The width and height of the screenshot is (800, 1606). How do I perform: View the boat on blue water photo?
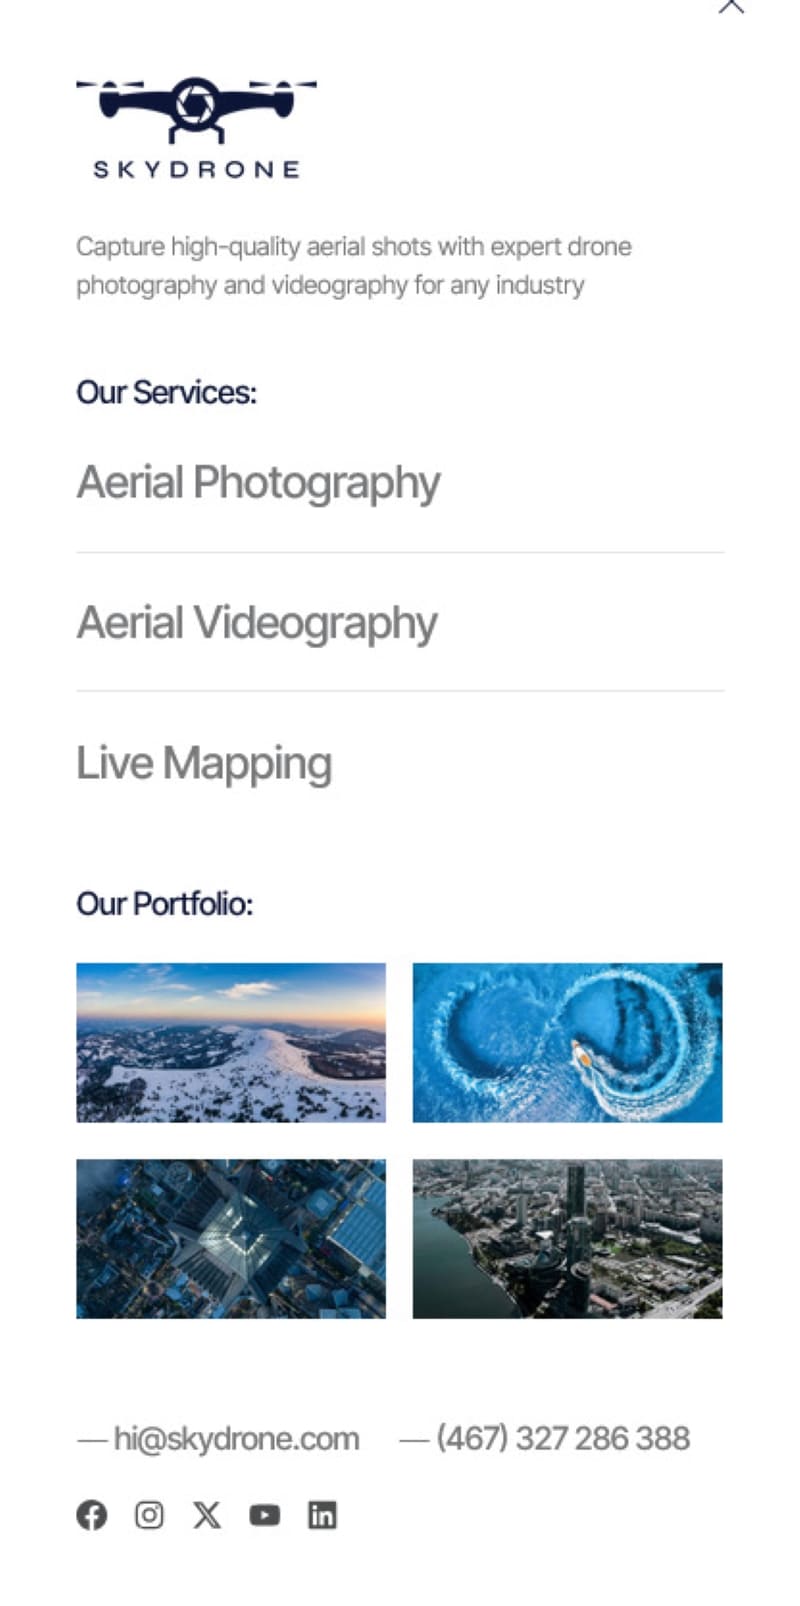[x=567, y=1042]
